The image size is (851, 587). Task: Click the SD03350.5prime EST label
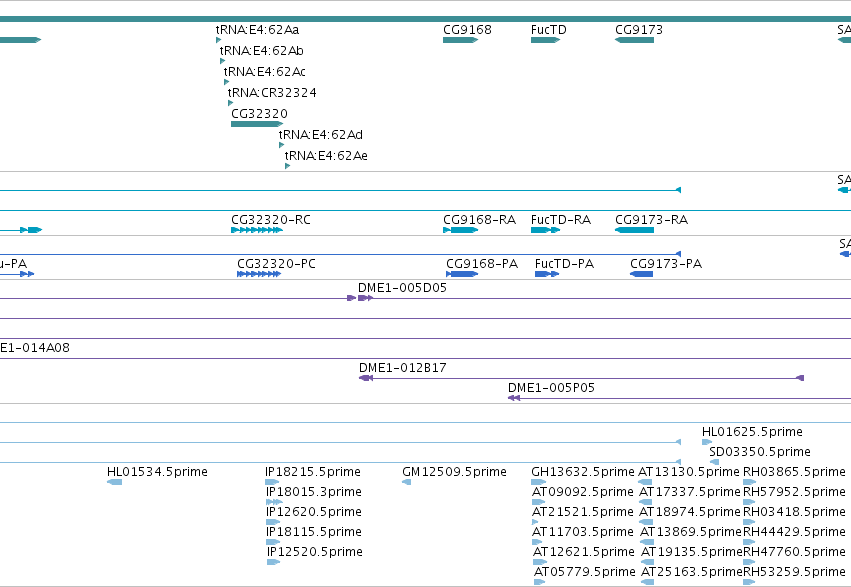(760, 452)
